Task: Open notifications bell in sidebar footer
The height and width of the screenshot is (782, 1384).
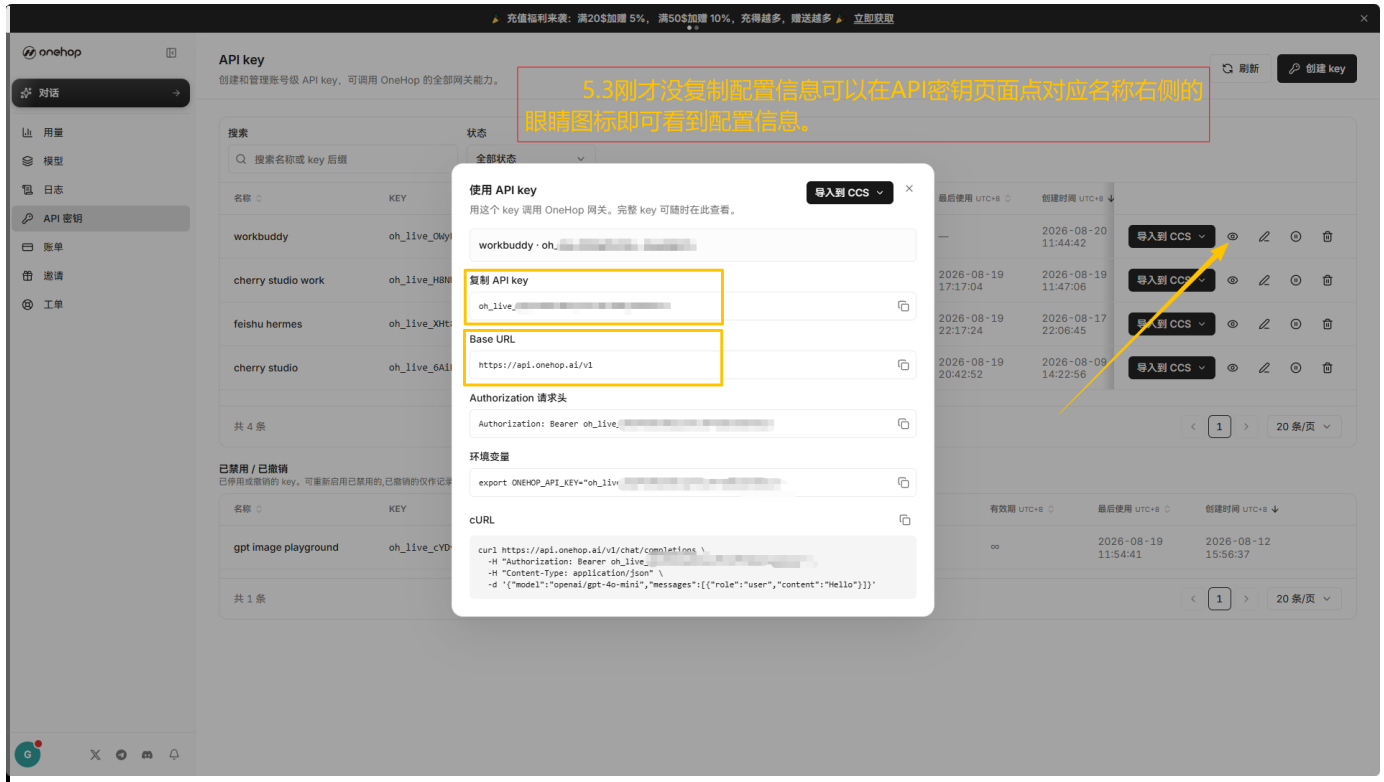Action: [174, 755]
